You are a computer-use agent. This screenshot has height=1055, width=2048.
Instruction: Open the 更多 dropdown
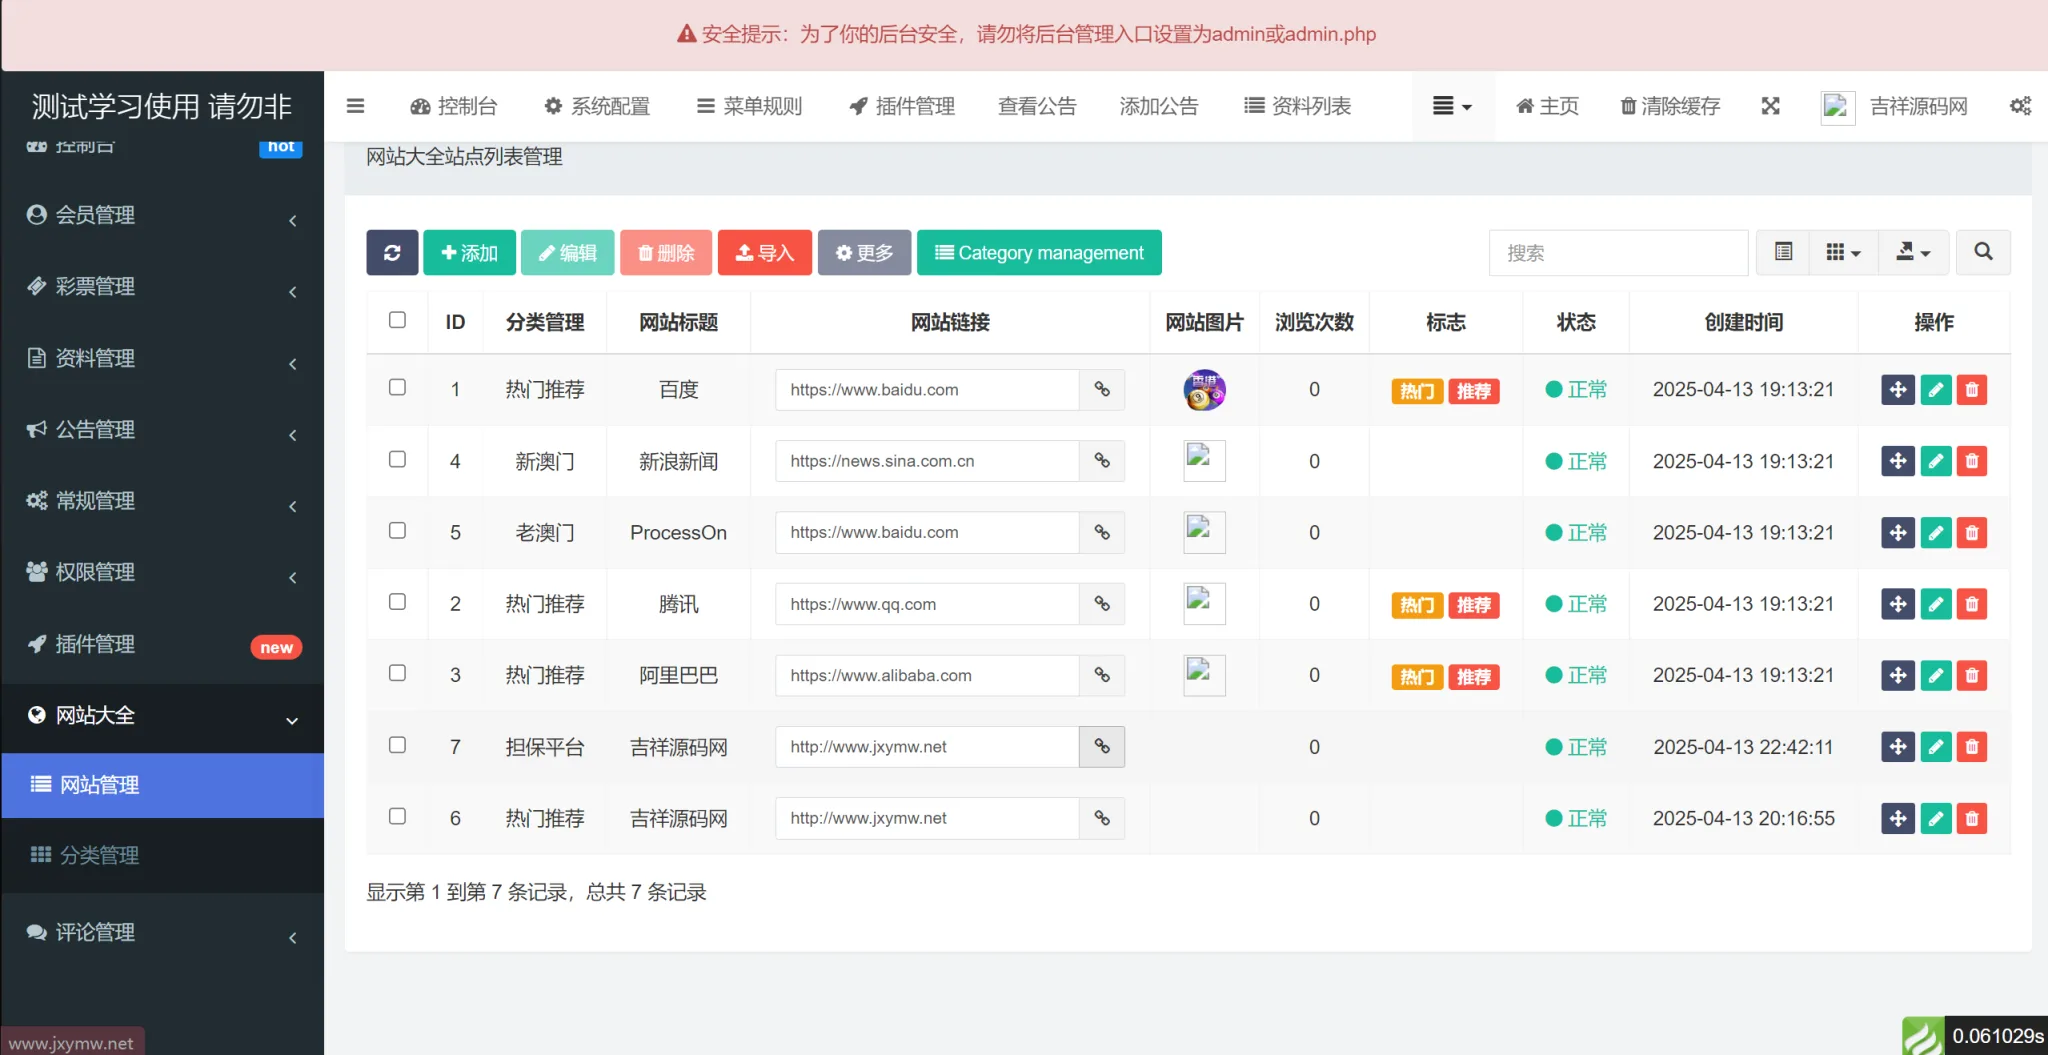[x=863, y=252]
